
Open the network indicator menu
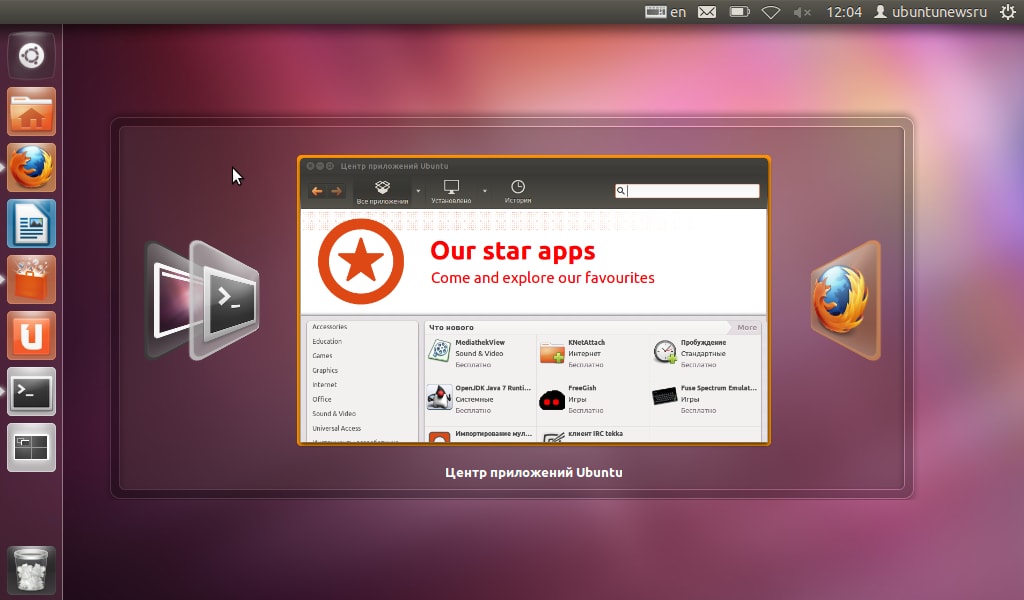[771, 12]
